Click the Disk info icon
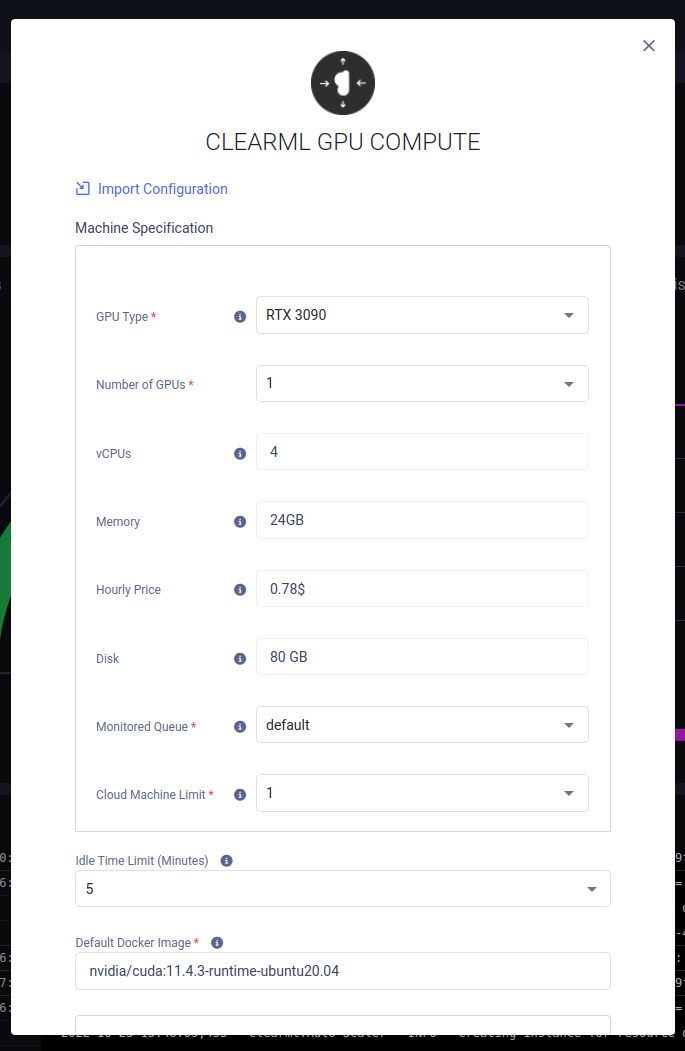This screenshot has height=1051, width=685. [240, 659]
